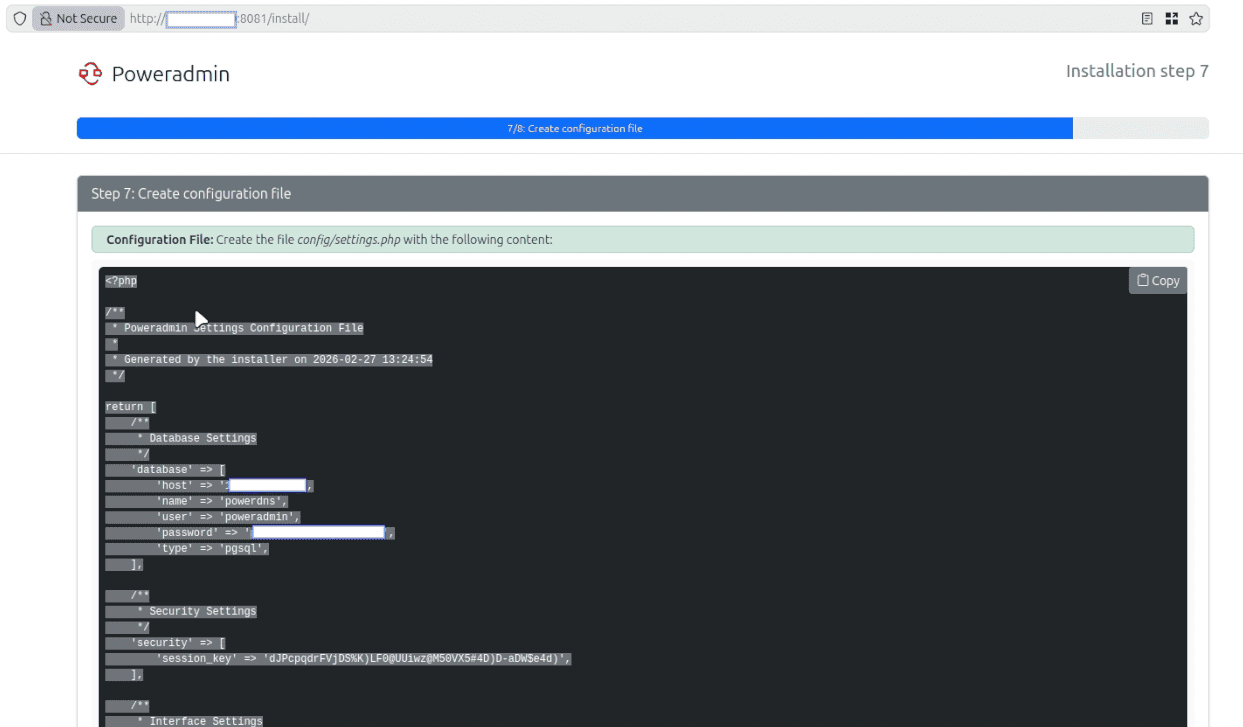Click the green Configuration File notice
This screenshot has width=1243, height=727.
click(x=642, y=240)
